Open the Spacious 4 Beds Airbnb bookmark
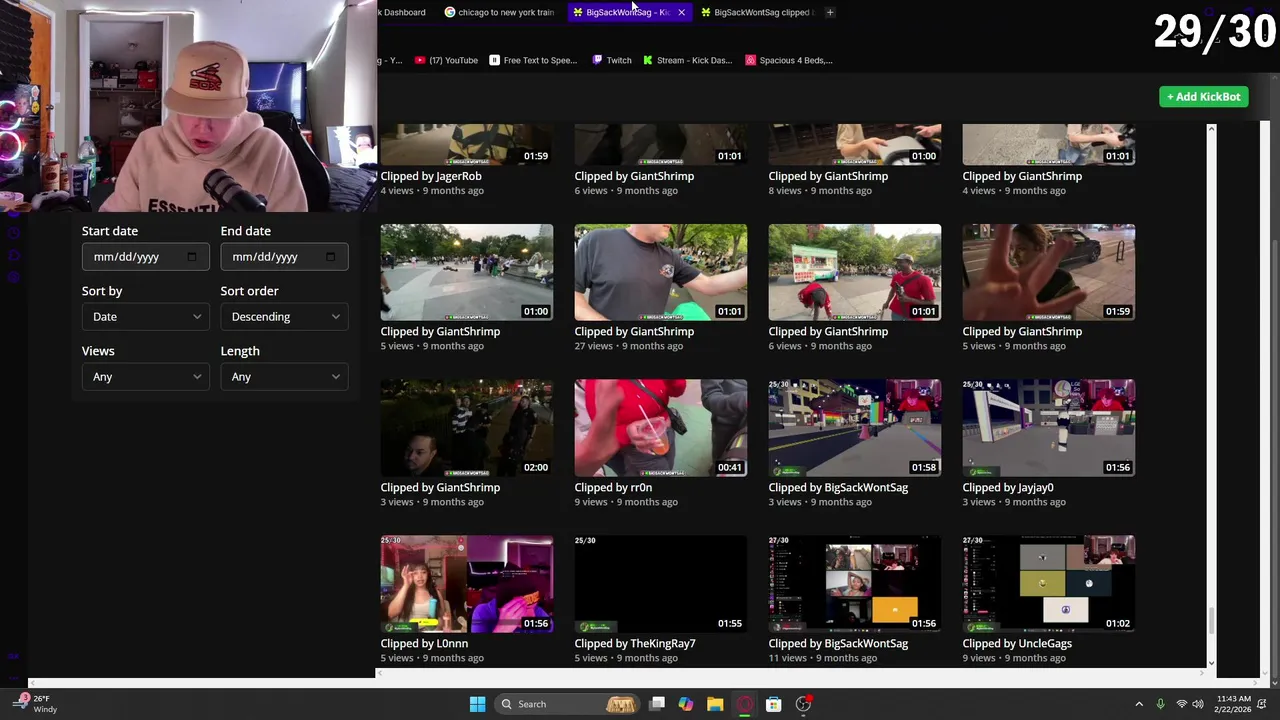This screenshot has width=1280, height=720. [788, 60]
